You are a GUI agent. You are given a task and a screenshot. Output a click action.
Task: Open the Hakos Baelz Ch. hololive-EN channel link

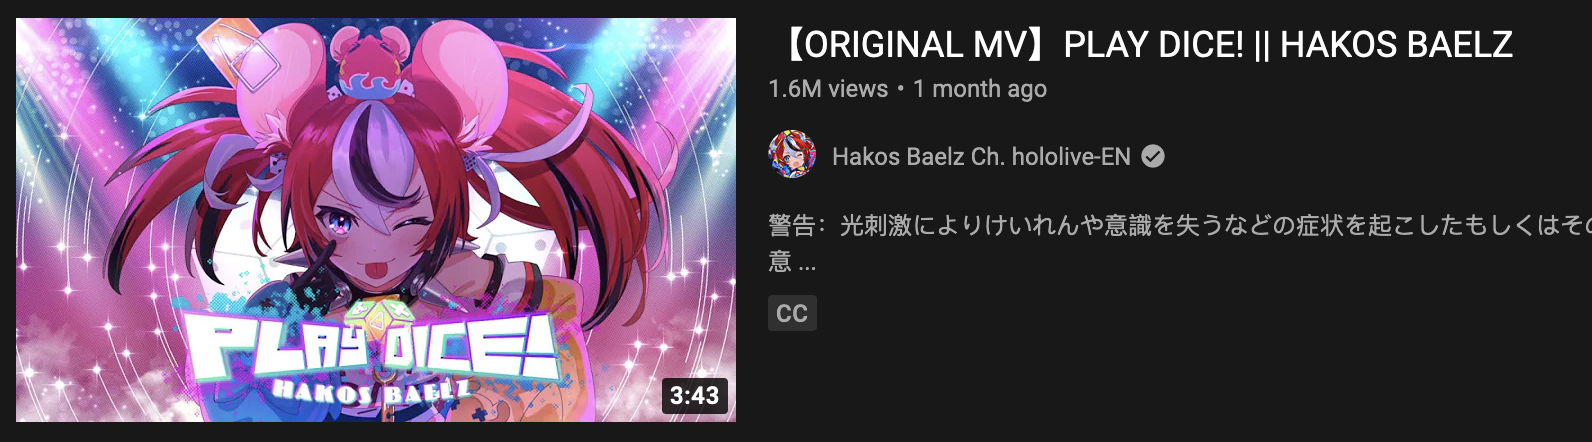tap(980, 157)
